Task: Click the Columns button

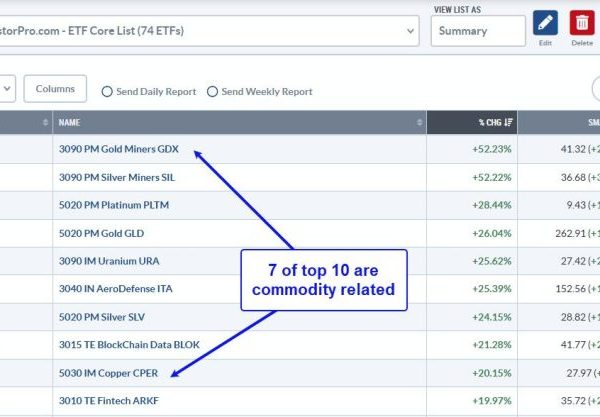Action: pos(55,89)
